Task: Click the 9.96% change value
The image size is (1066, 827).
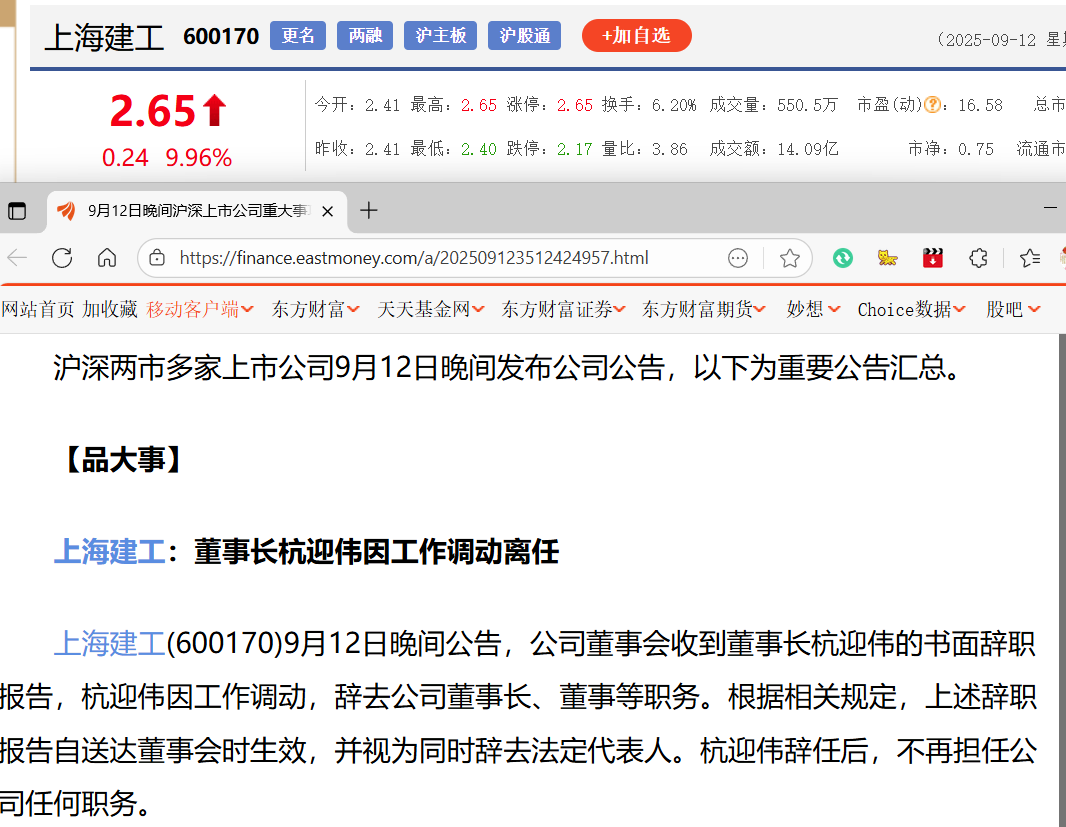Action: (199, 158)
